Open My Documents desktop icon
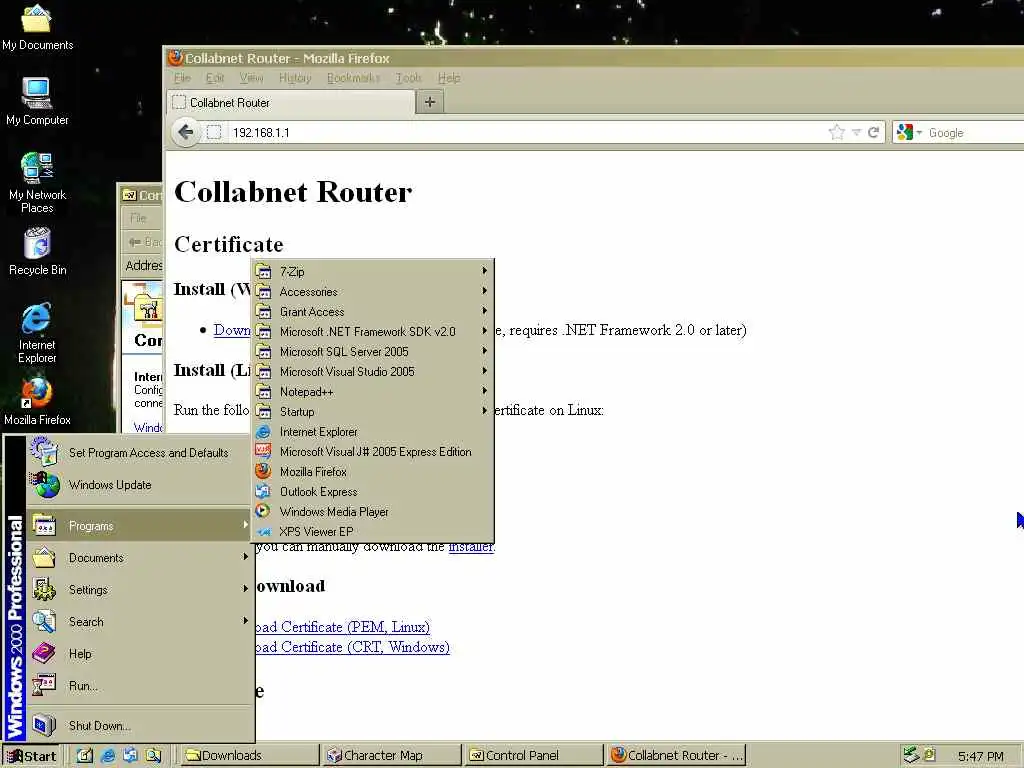The height and width of the screenshot is (768, 1024). (x=37, y=27)
